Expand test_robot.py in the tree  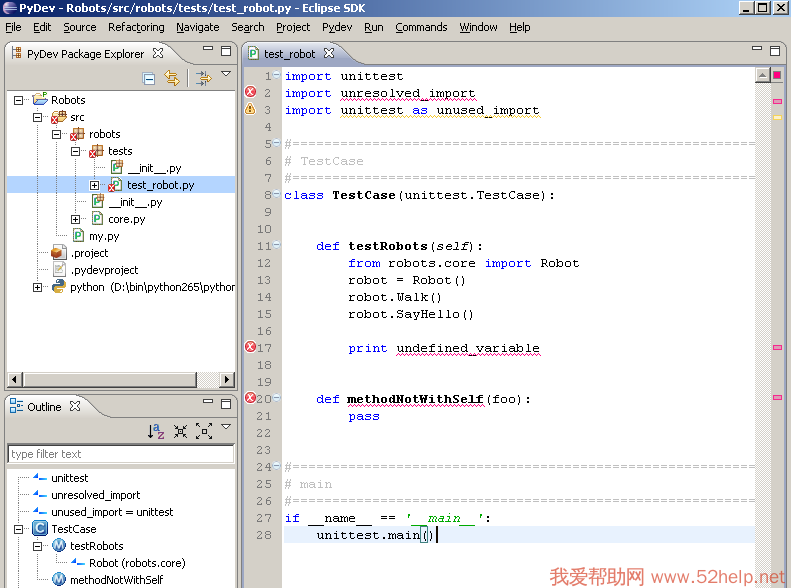click(94, 186)
